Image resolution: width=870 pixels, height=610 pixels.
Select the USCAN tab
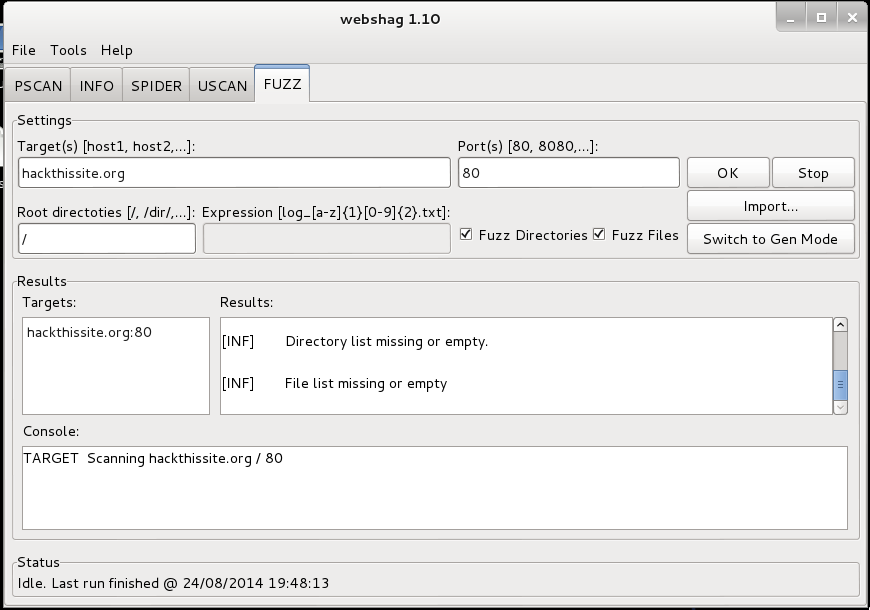click(x=221, y=86)
